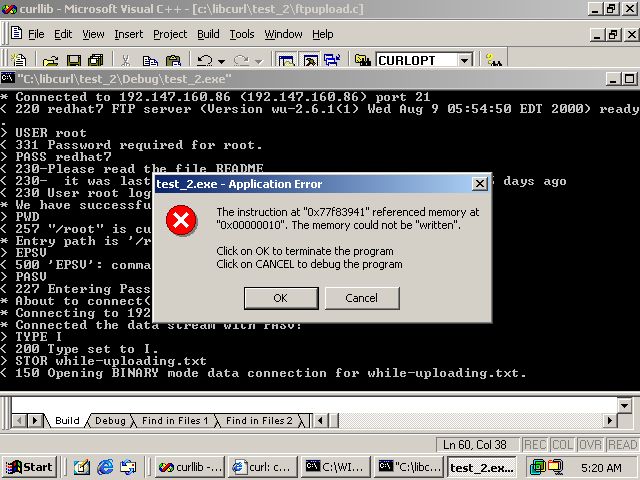This screenshot has width=640, height=480.
Task: Click the Save All toolbar icon
Action: pos(96,60)
